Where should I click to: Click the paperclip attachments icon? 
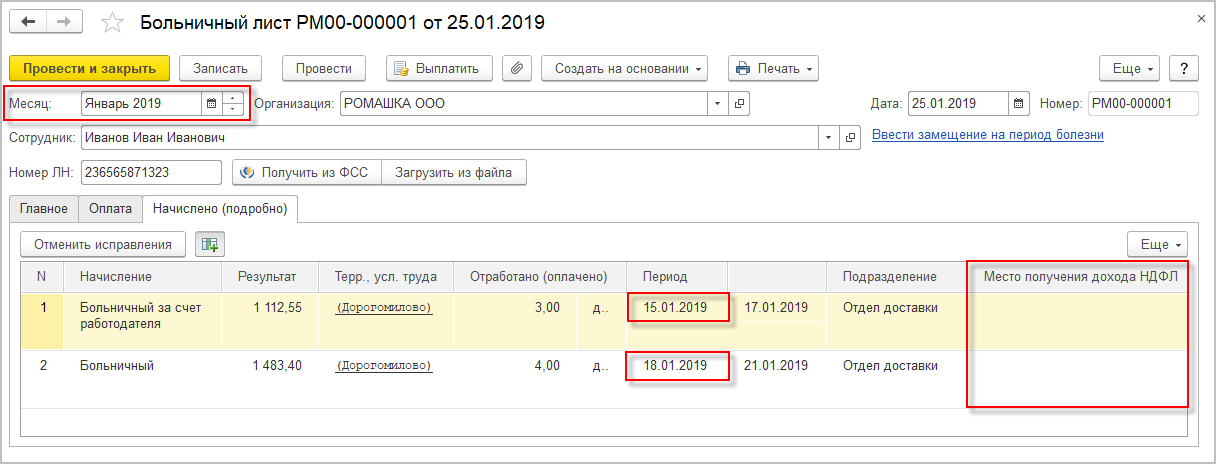click(x=516, y=68)
